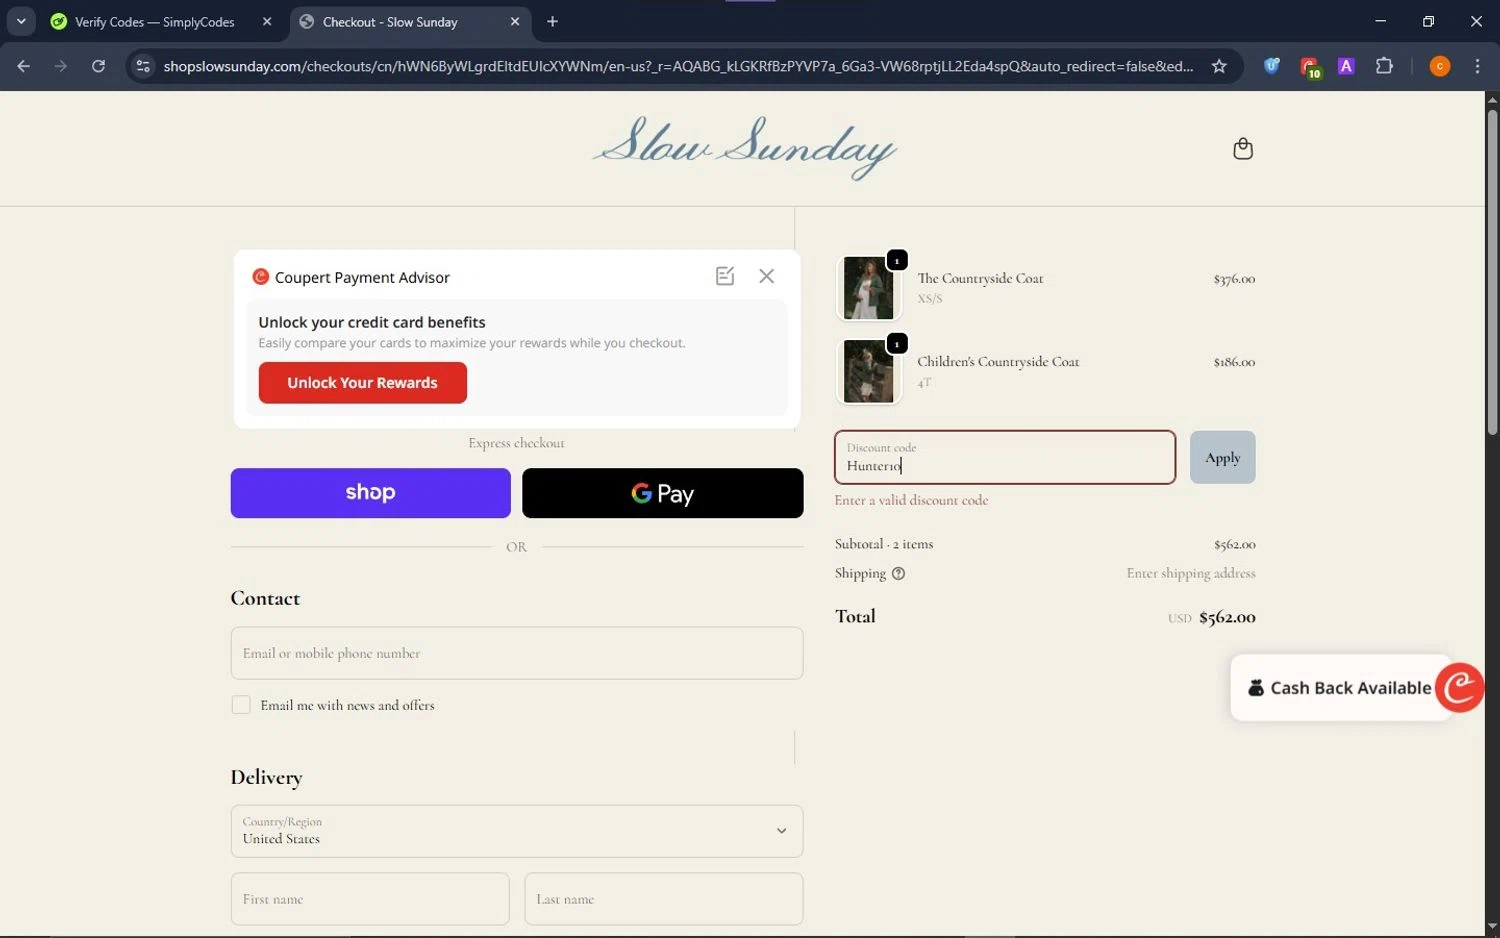The height and width of the screenshot is (938, 1500).
Task: Reload the checkout page
Action: (x=98, y=66)
